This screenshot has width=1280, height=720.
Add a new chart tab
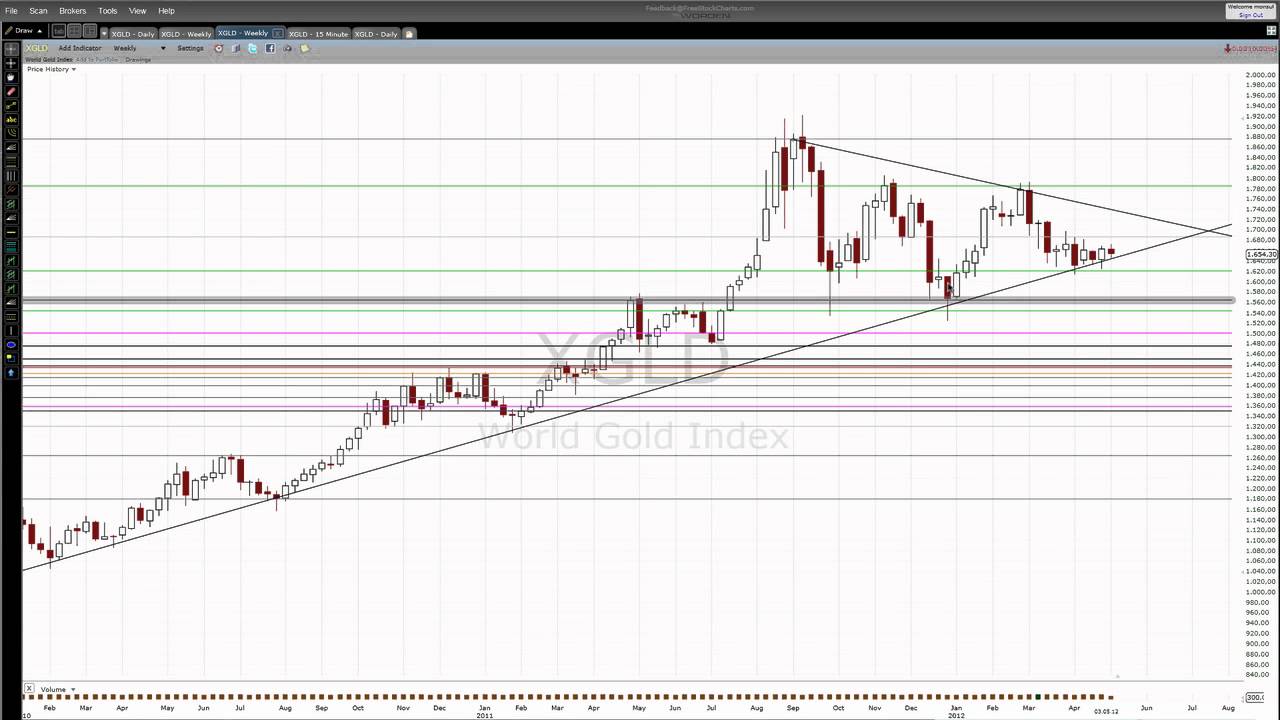click(409, 34)
